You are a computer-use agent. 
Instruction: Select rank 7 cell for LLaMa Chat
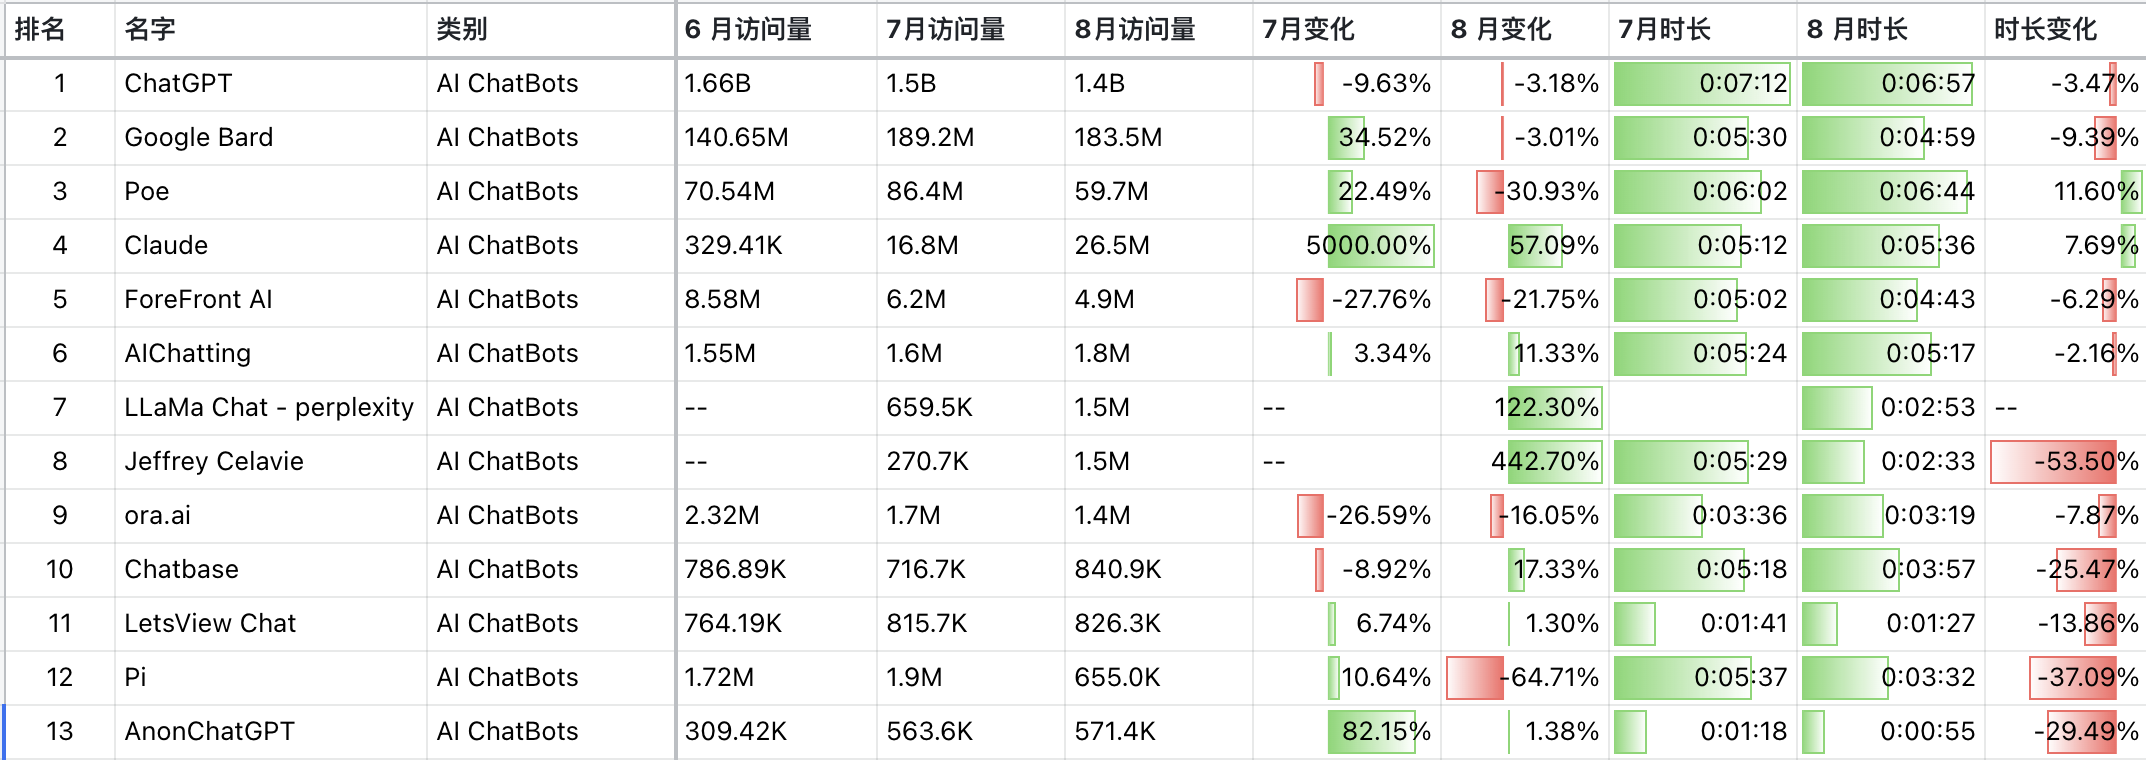coord(60,408)
